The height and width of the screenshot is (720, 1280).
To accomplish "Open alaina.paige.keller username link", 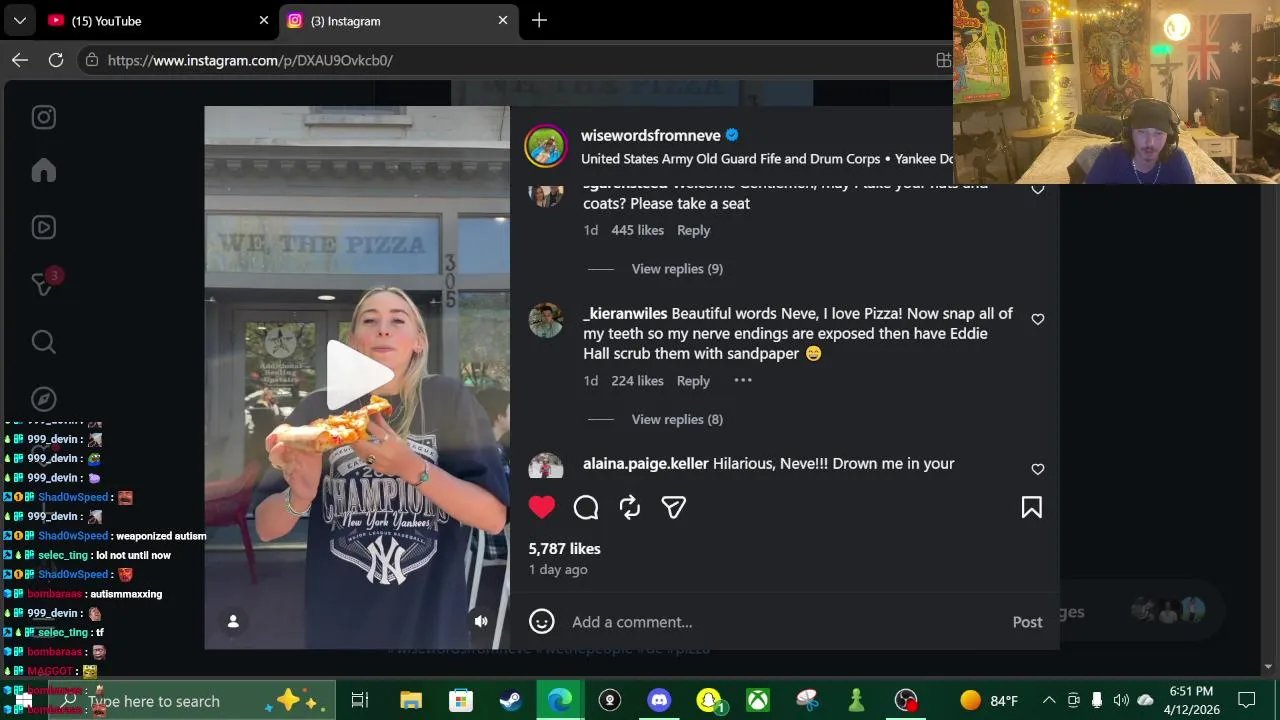I will click(646, 464).
